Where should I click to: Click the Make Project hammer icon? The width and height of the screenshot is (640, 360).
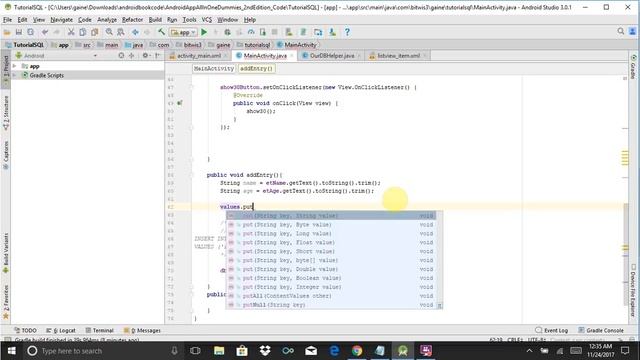[162, 32]
